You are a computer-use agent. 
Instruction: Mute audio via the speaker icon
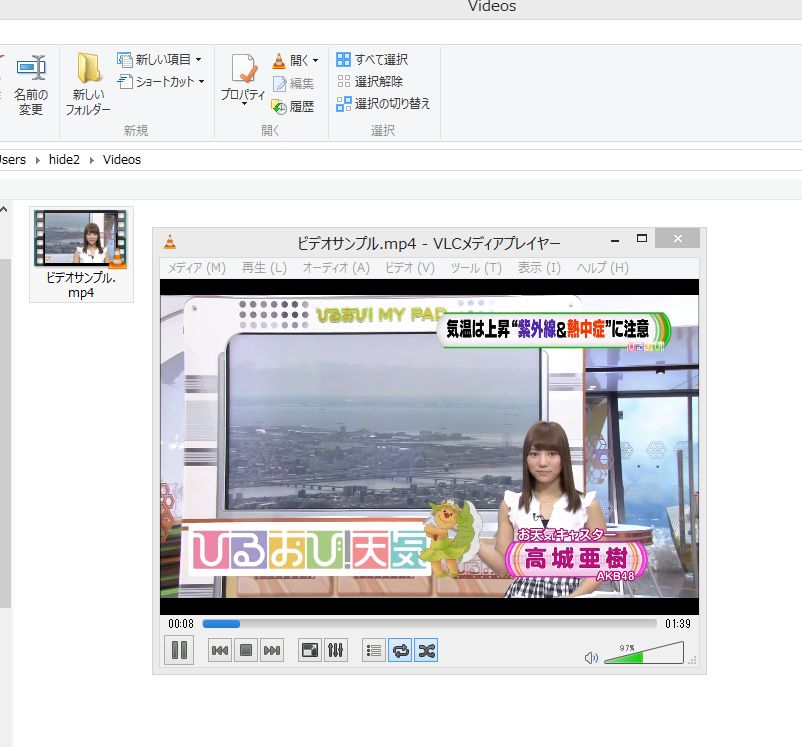coord(591,657)
